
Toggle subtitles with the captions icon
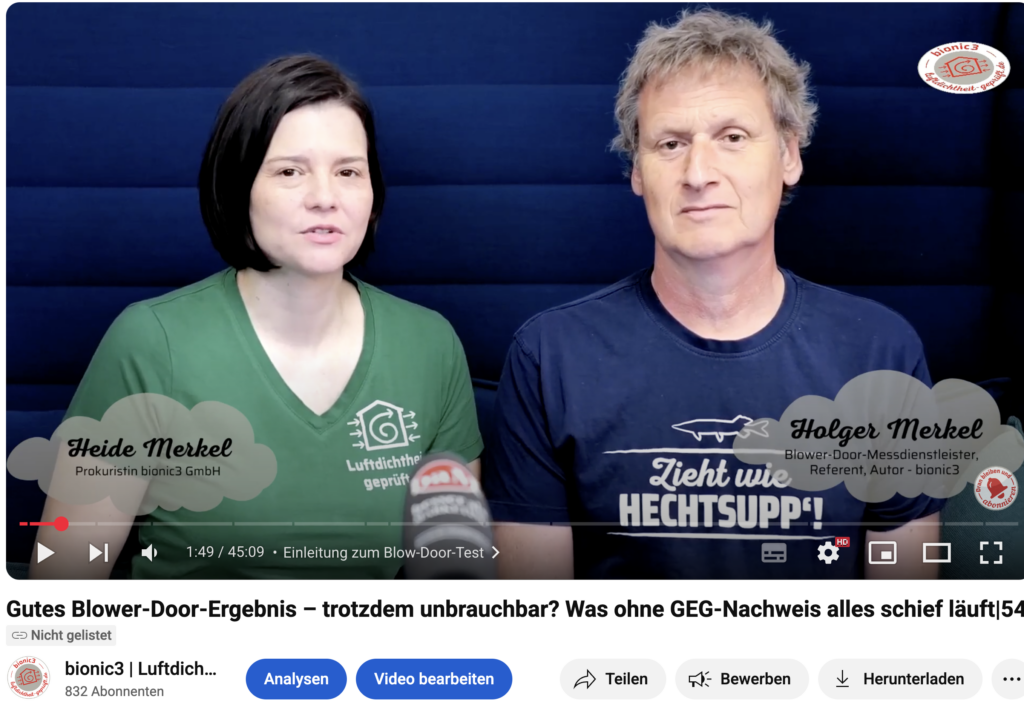774,552
